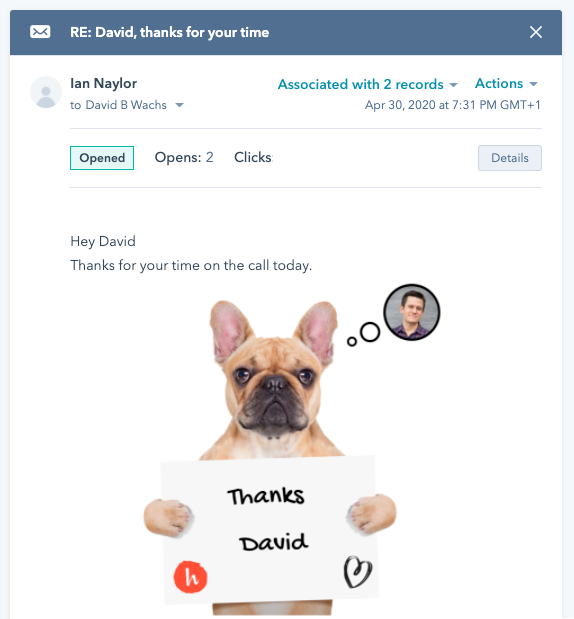Viewport: 574px width, 619px height.
Task: Click the small thought bubble circle
Action: click(x=352, y=342)
